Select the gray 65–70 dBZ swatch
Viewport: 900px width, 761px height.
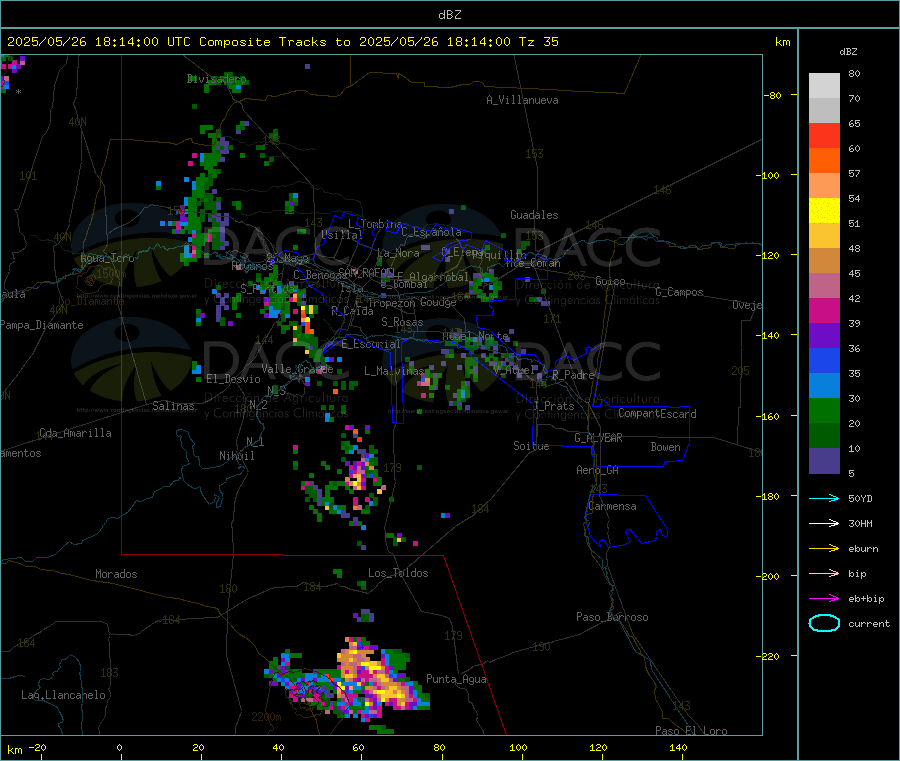[x=824, y=111]
